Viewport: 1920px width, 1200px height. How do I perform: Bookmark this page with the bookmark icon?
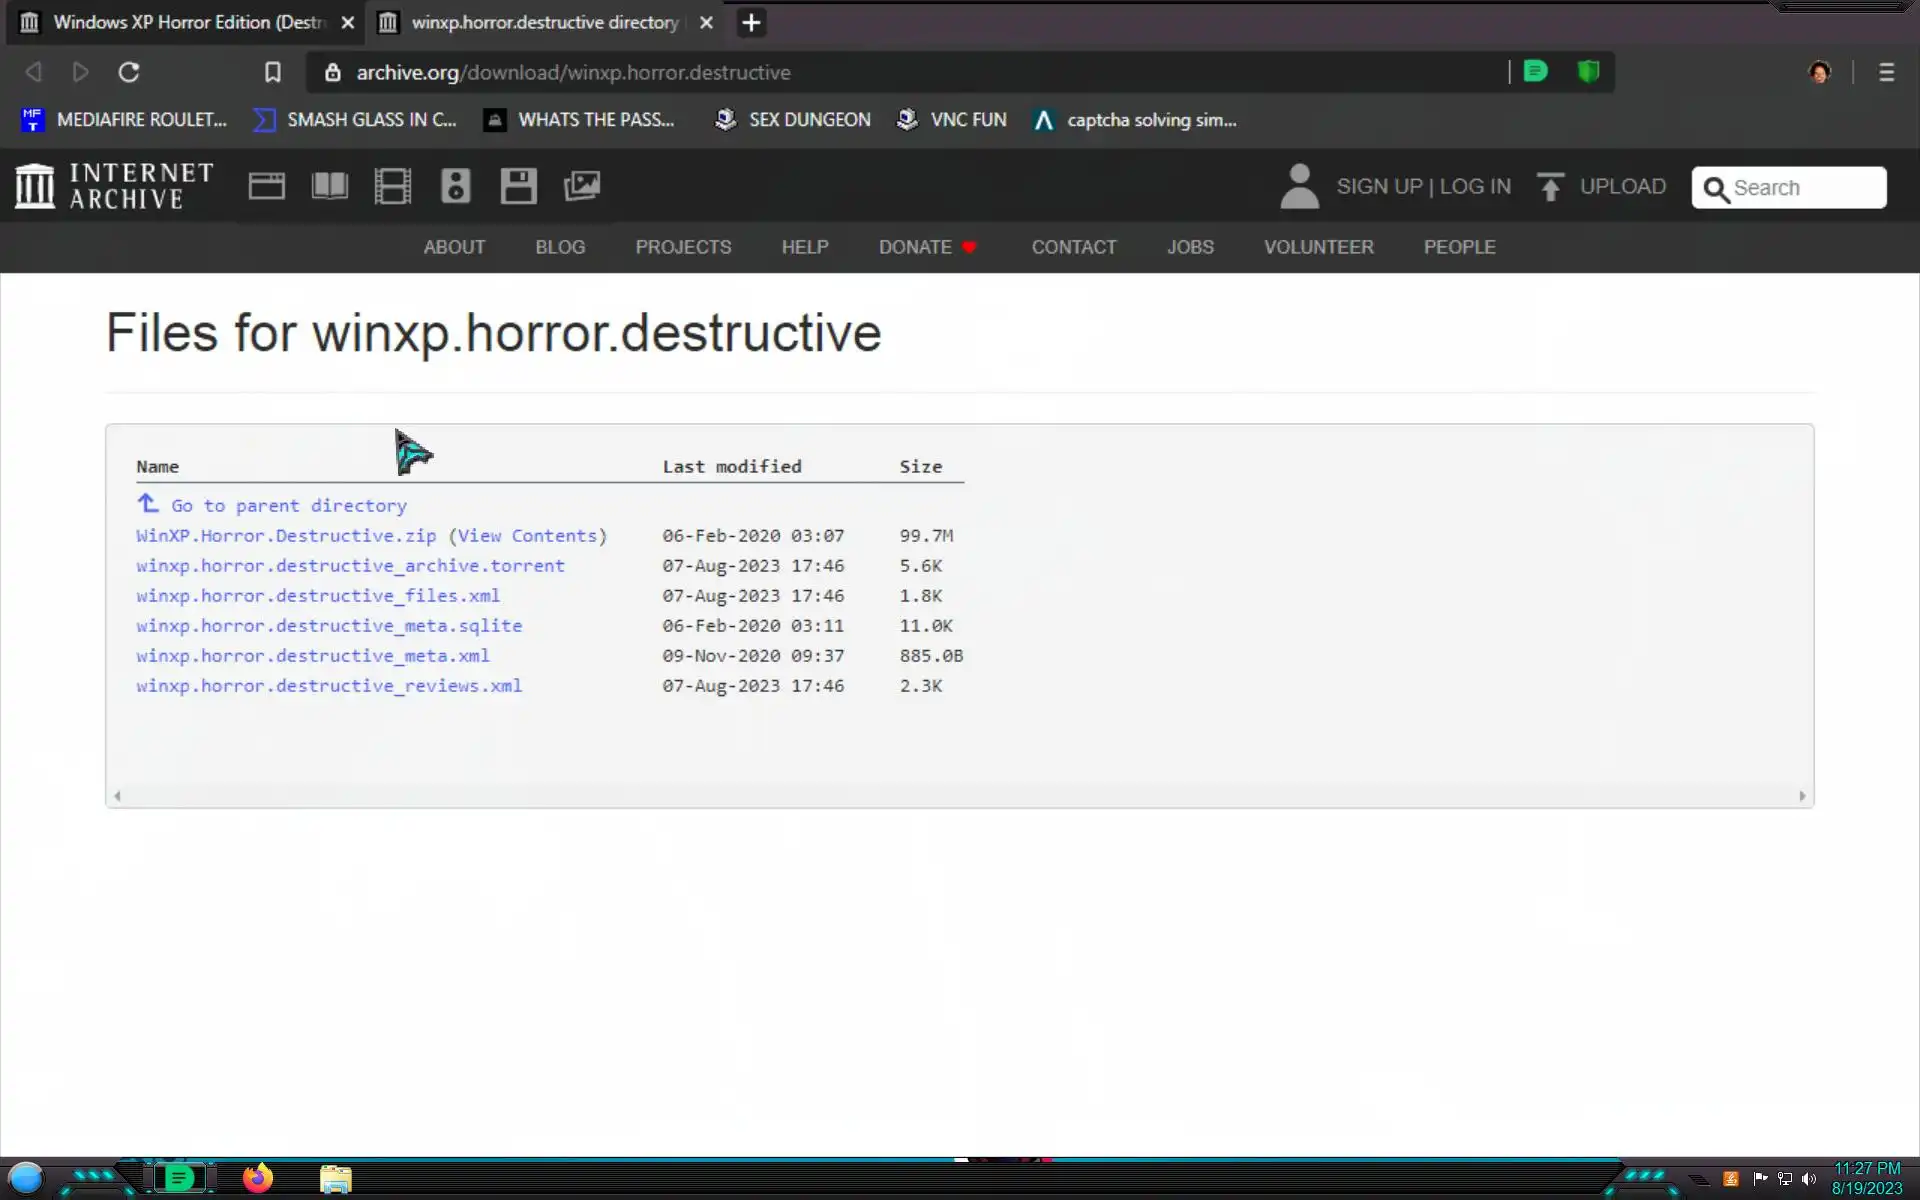(272, 72)
